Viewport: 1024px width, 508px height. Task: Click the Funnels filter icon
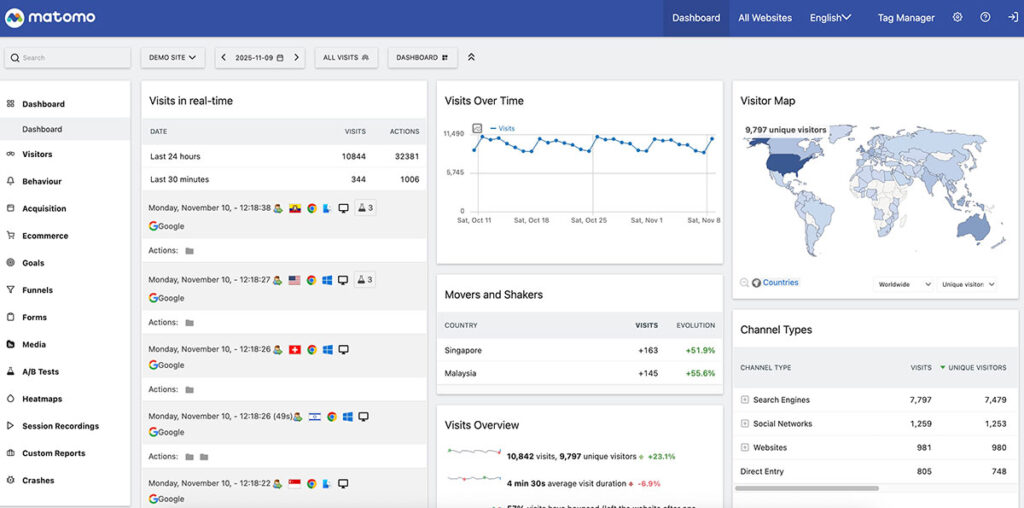[10, 290]
